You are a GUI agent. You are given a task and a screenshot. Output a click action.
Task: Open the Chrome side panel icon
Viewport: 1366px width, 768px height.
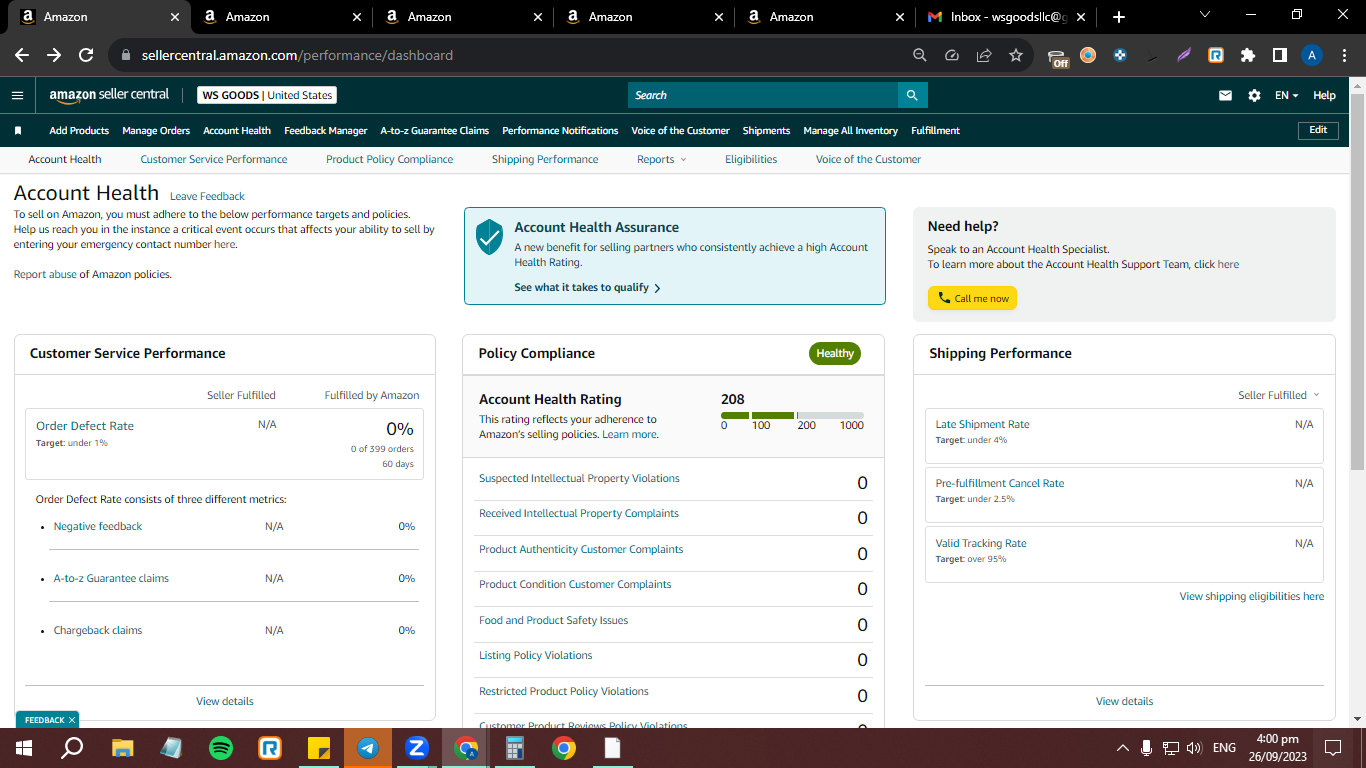pyautogui.click(x=1280, y=55)
